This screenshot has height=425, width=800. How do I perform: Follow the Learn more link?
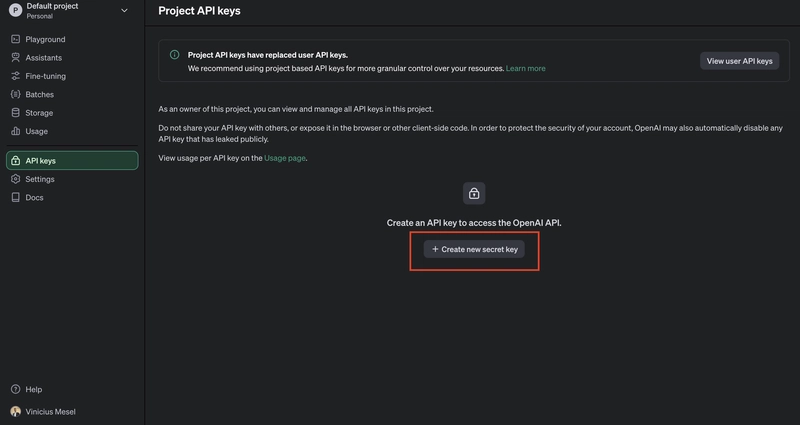tap(526, 68)
